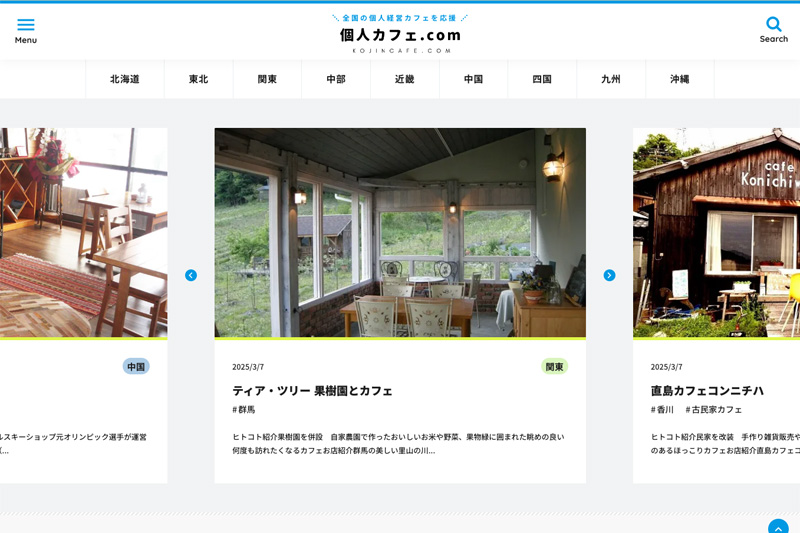The height and width of the screenshot is (533, 800).
Task: Open the orchard cafe terrace photo
Action: (x=400, y=233)
